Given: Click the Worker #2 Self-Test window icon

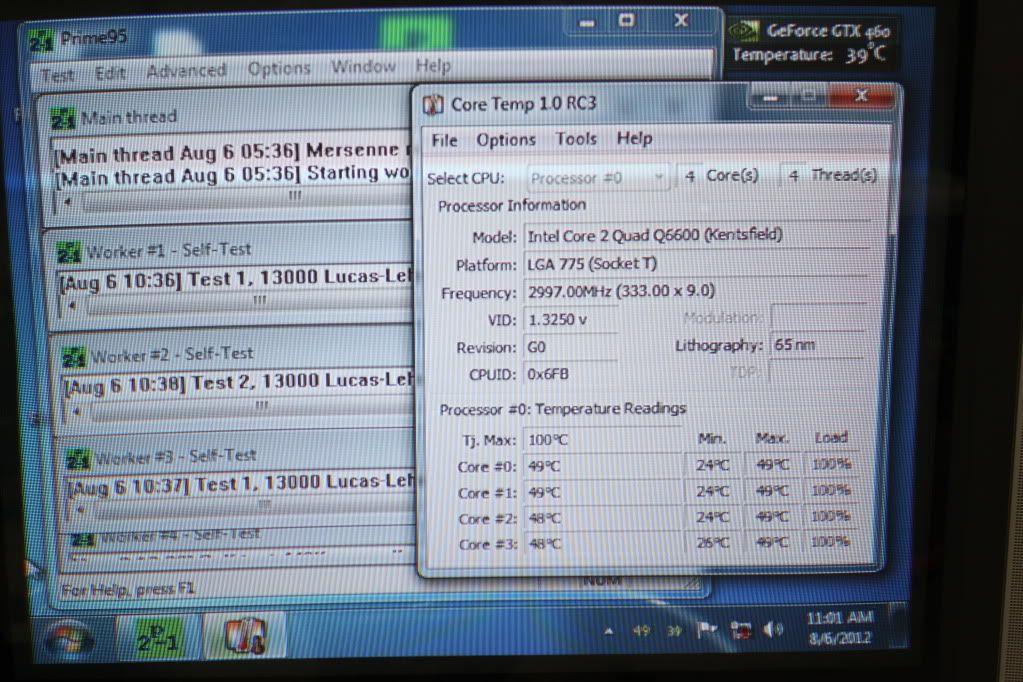Looking at the screenshot, I should coord(73,357).
